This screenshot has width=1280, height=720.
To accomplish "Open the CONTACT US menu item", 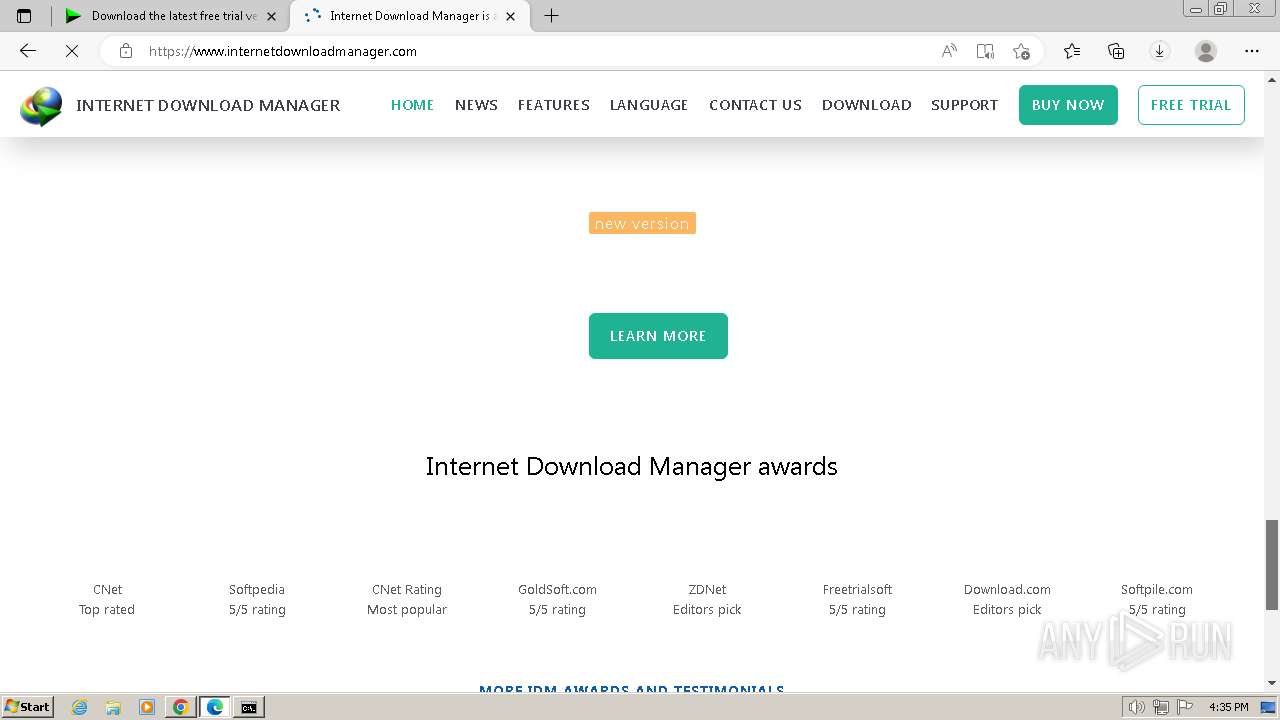I will 755,105.
